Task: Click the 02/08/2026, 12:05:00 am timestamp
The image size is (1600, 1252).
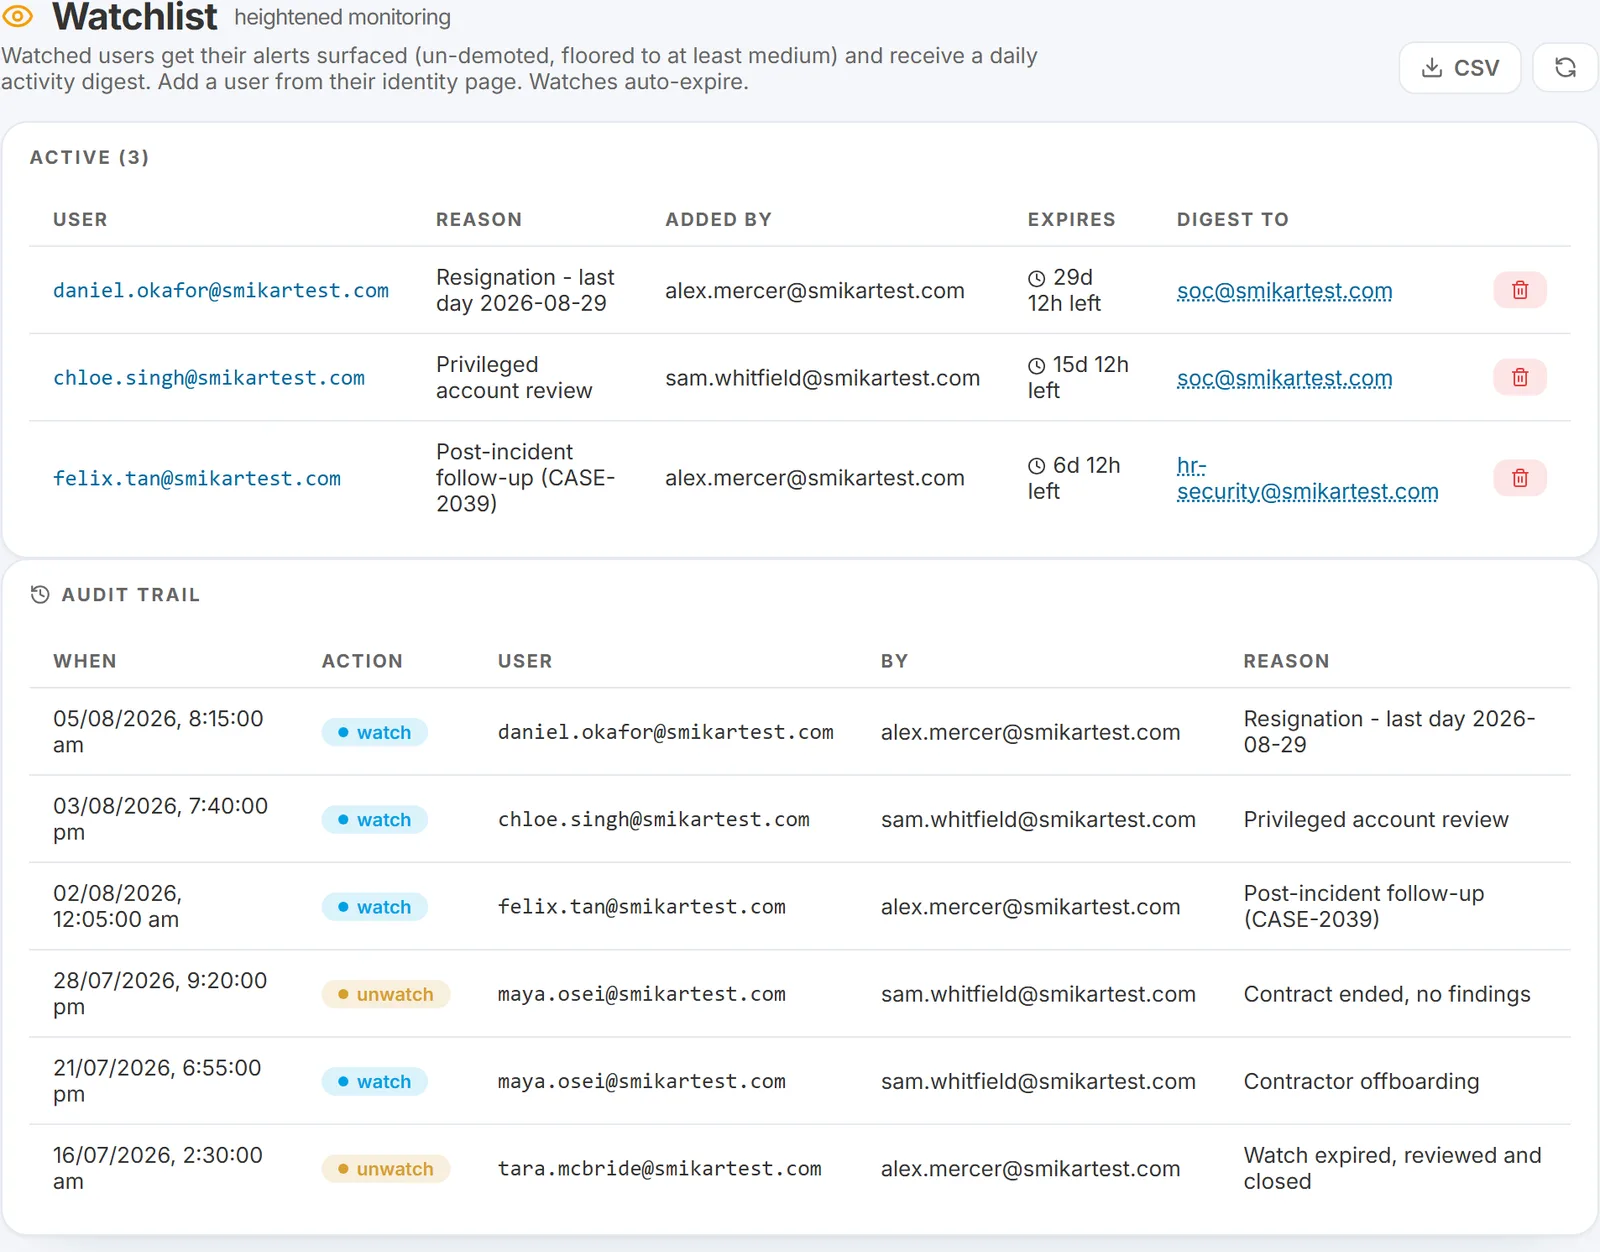Action: click(x=117, y=906)
